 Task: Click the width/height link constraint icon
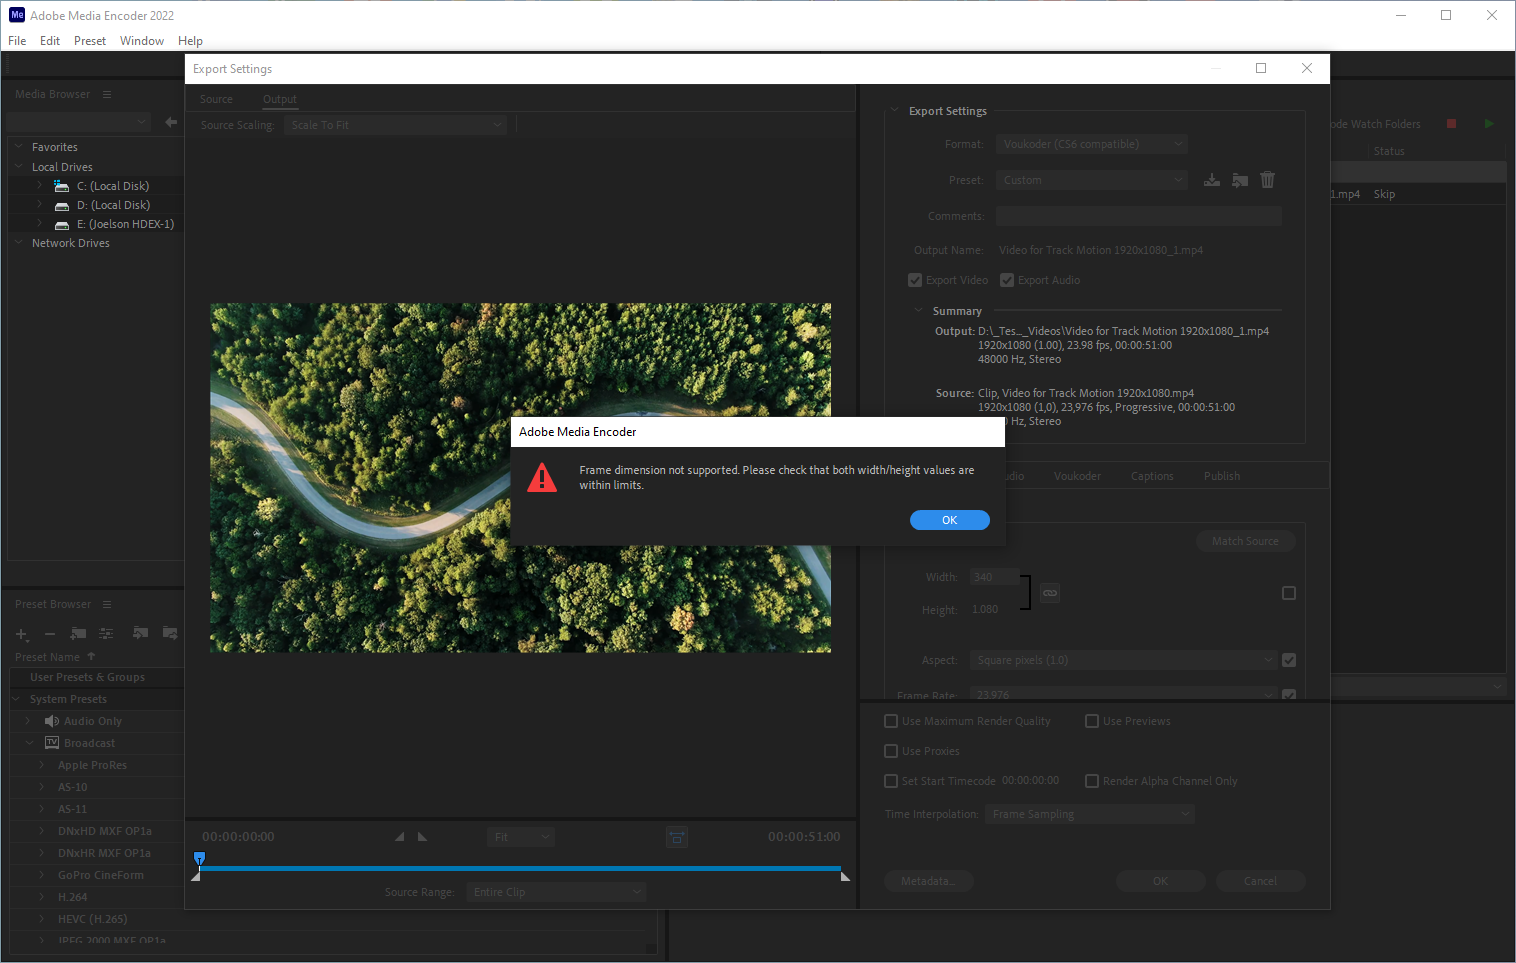(x=1050, y=593)
